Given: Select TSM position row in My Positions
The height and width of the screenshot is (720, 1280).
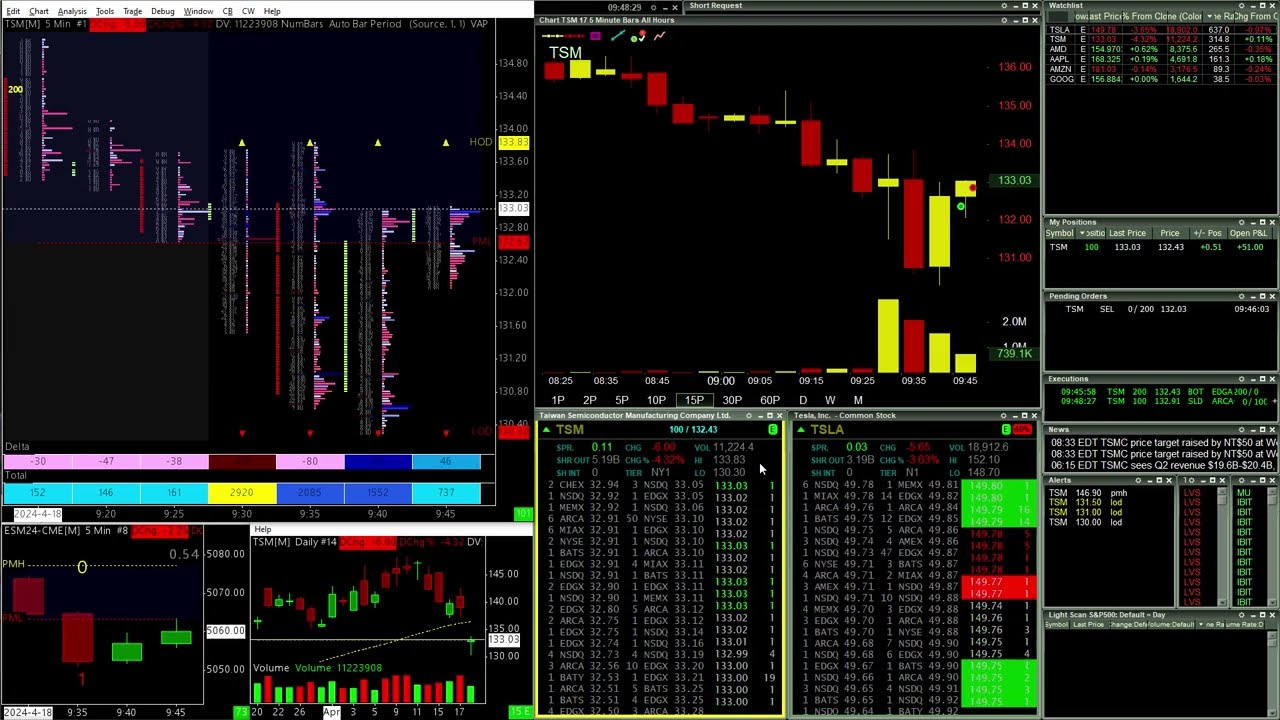Looking at the screenshot, I should 1160,247.
